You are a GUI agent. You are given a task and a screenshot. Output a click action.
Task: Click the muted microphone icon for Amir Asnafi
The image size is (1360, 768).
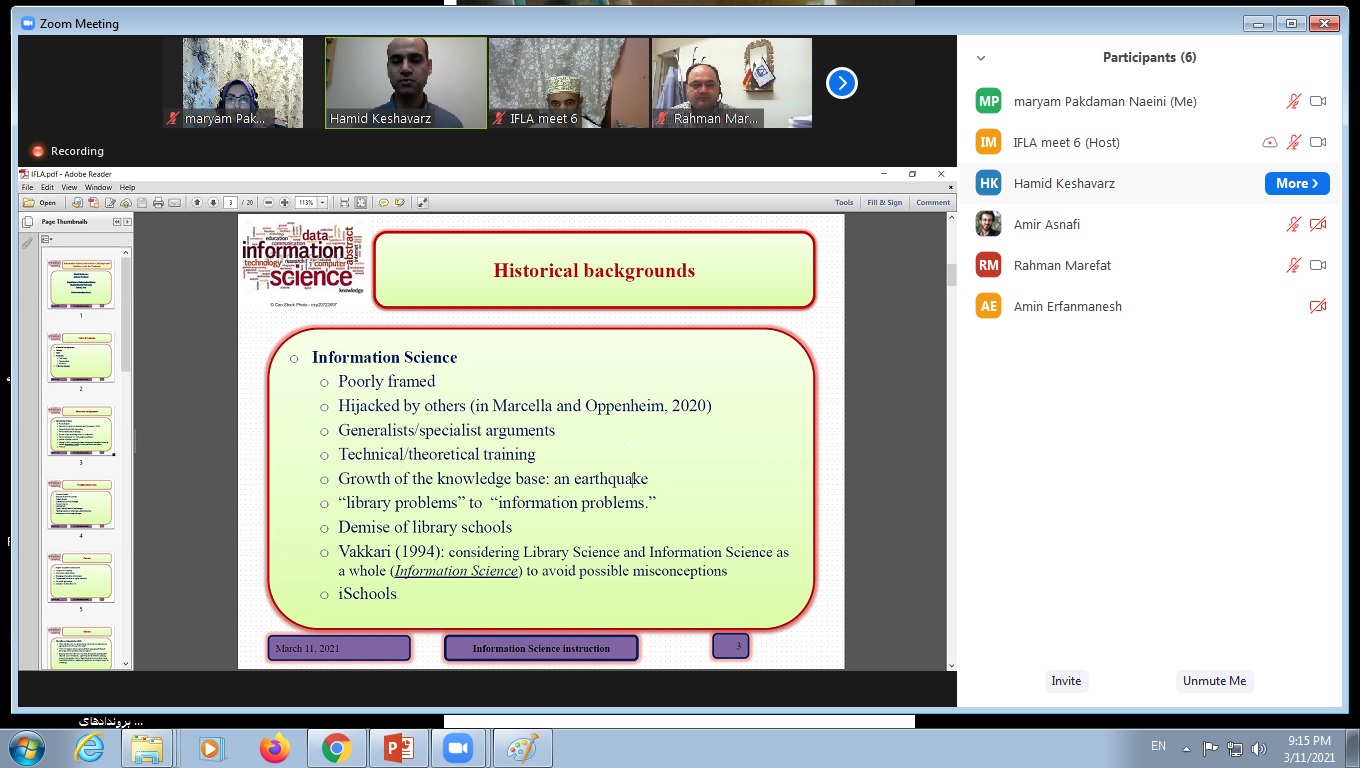[1293, 224]
